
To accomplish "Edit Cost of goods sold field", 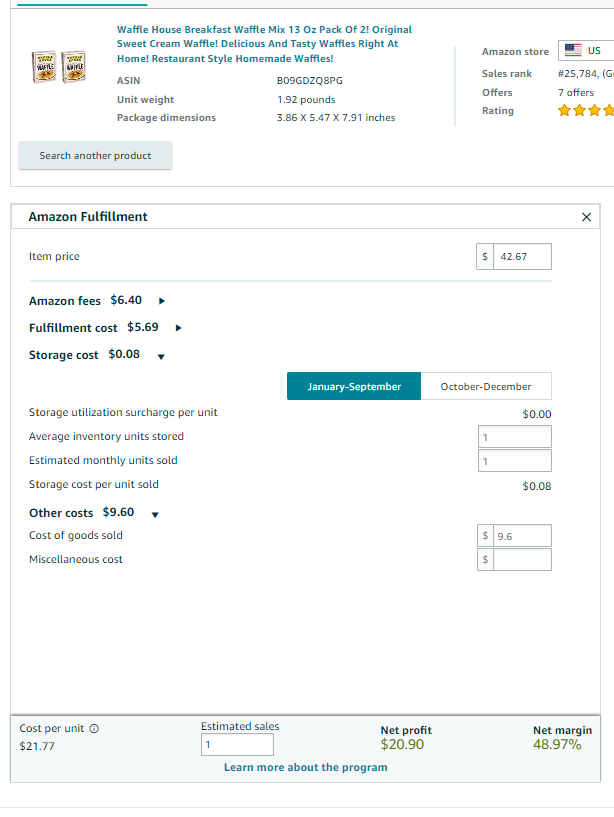I will pyautogui.click(x=522, y=536).
